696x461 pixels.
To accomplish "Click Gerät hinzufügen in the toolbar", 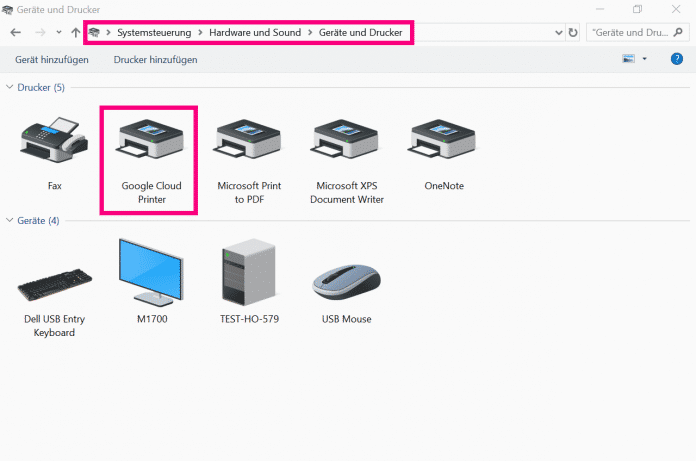I will (50, 59).
